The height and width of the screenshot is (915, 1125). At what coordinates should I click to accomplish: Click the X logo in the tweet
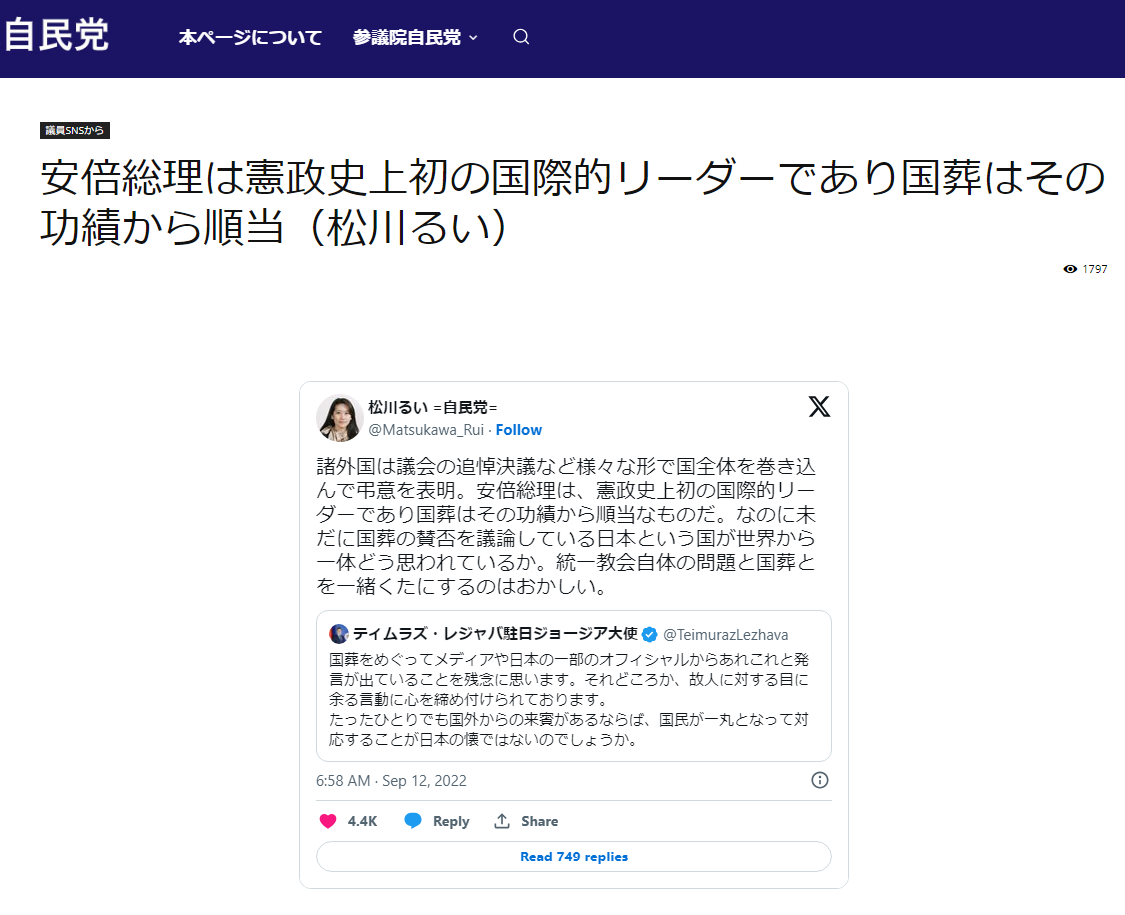[x=819, y=406]
